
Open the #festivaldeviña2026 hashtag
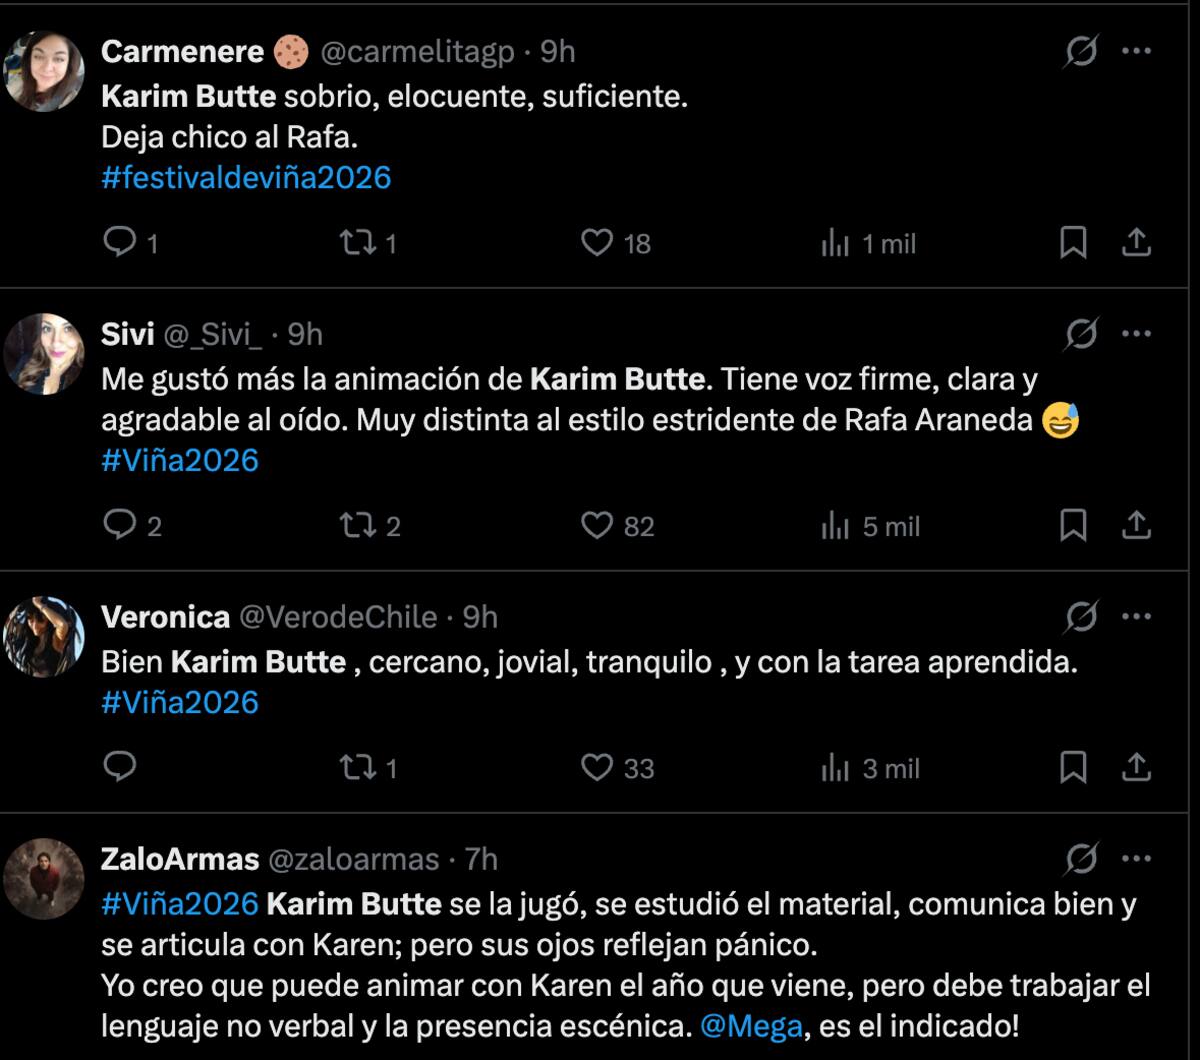click(x=246, y=176)
